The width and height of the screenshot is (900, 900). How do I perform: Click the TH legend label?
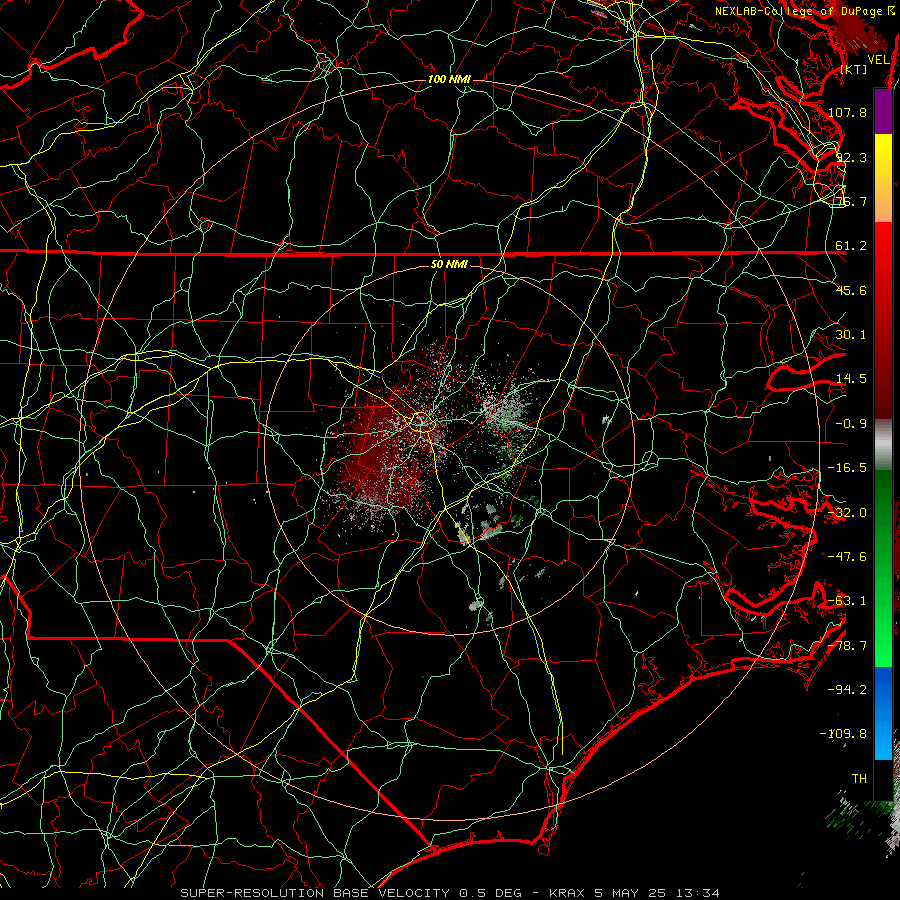859,779
